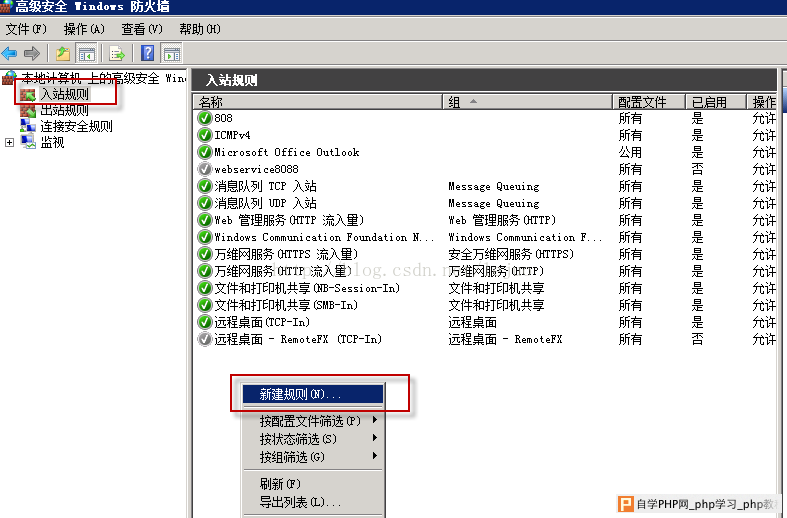Click the Up one level folder icon
The image size is (787, 518).
click(x=63, y=53)
